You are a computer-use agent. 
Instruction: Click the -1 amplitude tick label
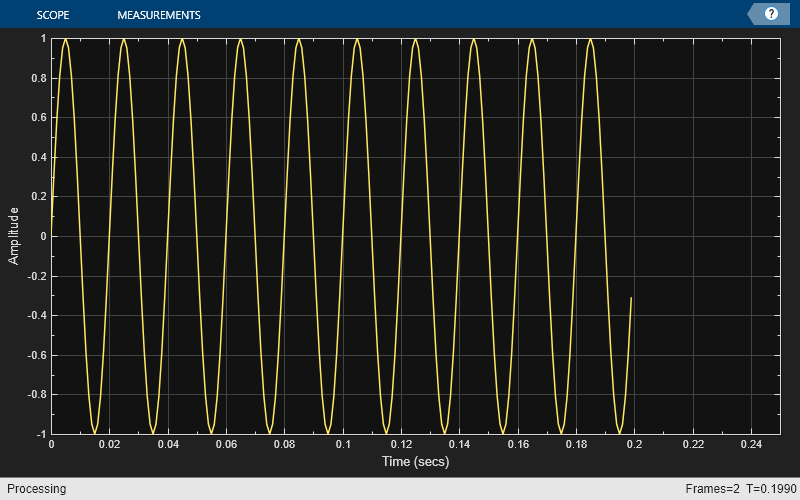41,434
